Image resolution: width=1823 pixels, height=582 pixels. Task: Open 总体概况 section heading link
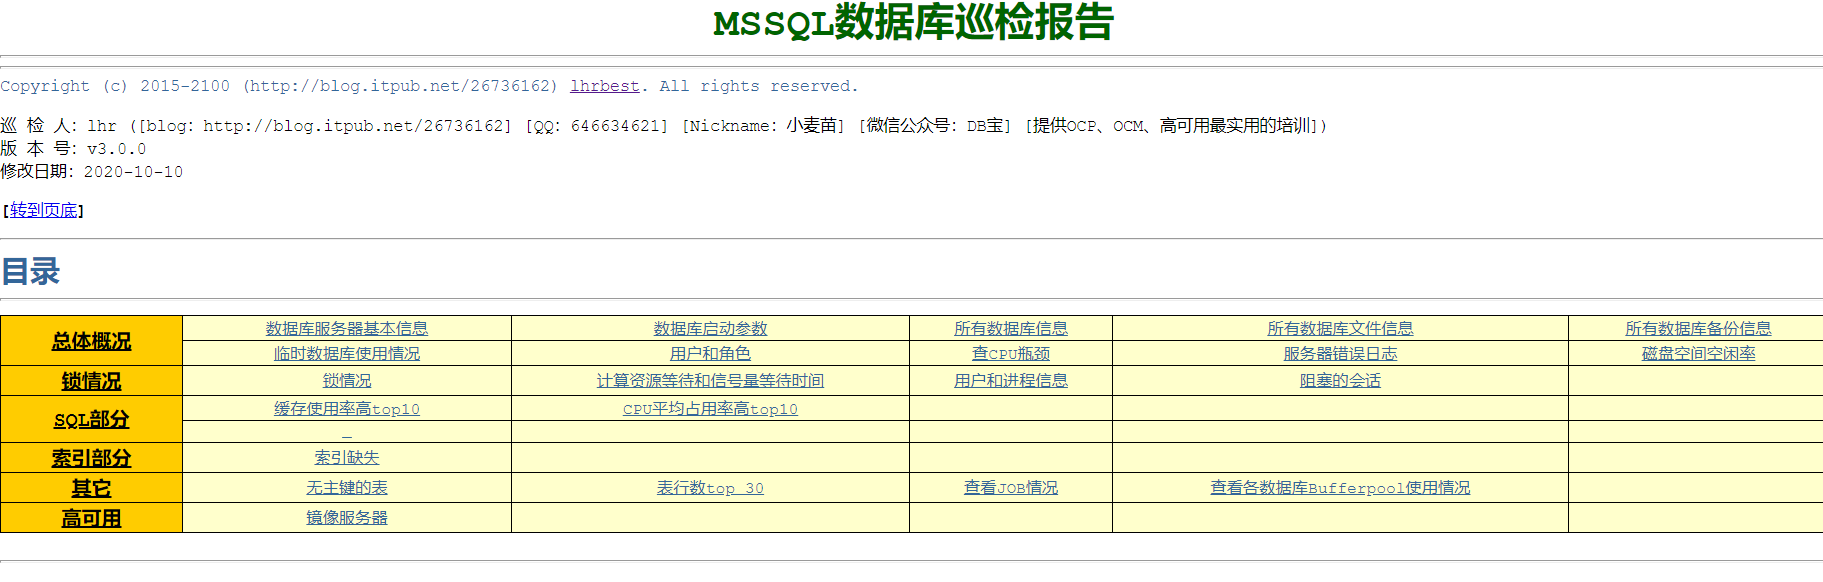(91, 341)
